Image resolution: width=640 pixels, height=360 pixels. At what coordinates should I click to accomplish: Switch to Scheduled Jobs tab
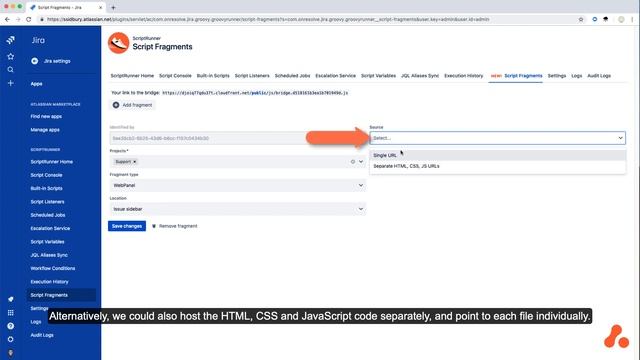tap(292, 76)
